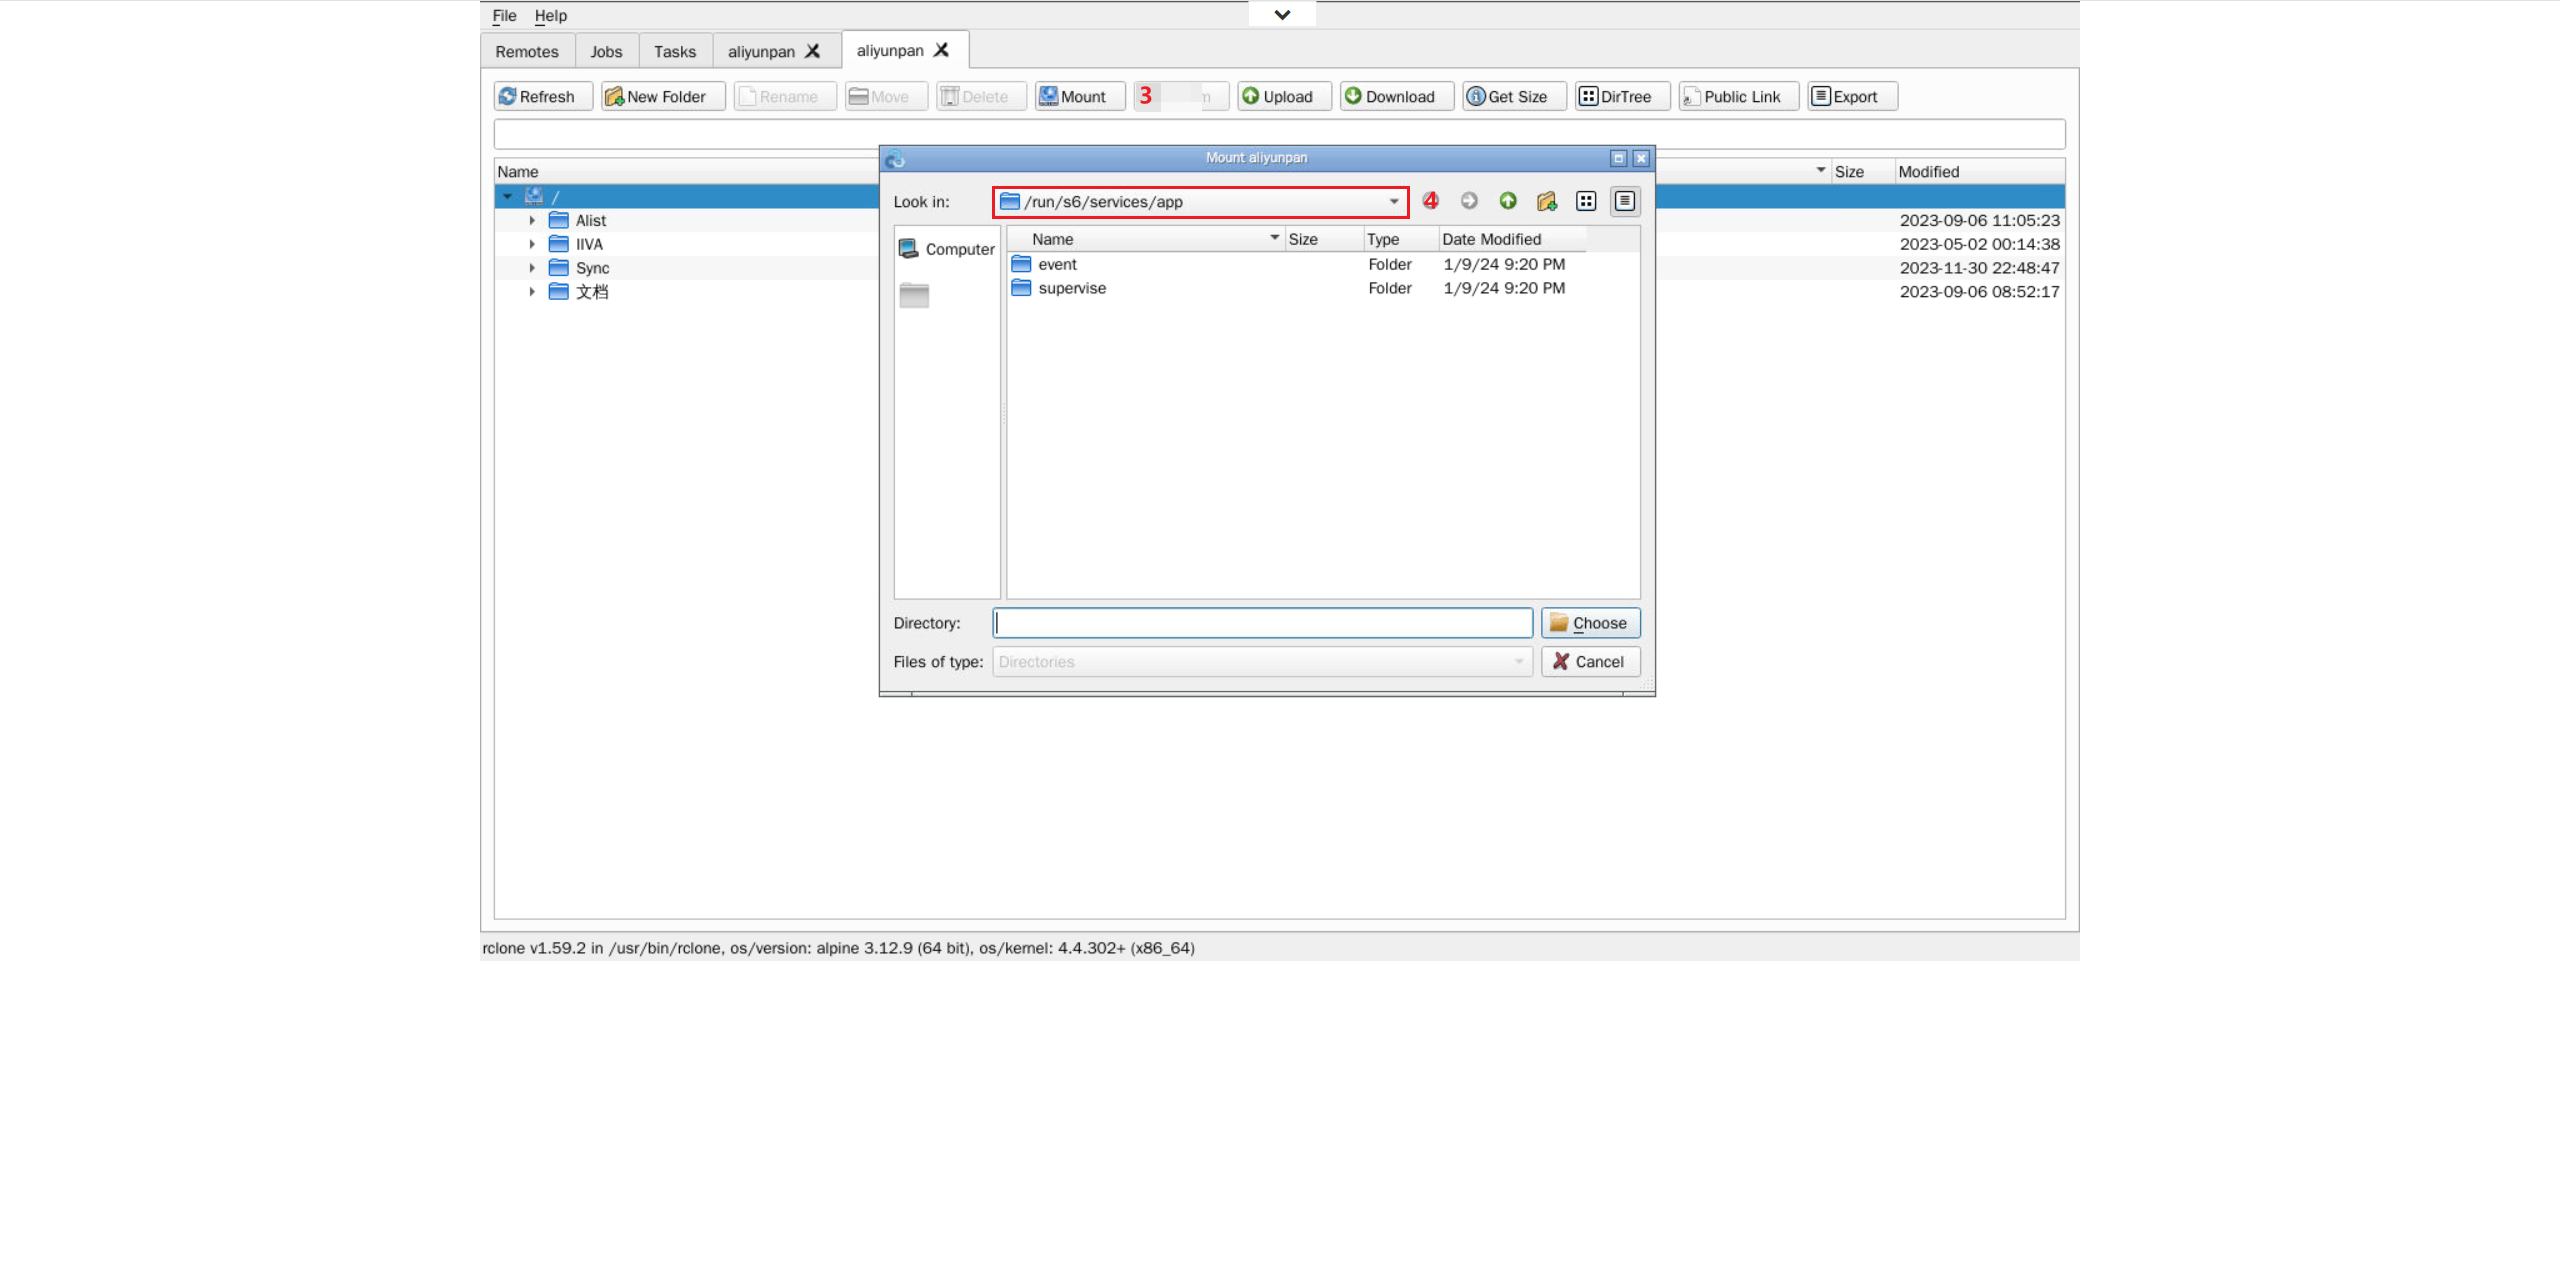Click the parent directory green up arrow

[1507, 201]
